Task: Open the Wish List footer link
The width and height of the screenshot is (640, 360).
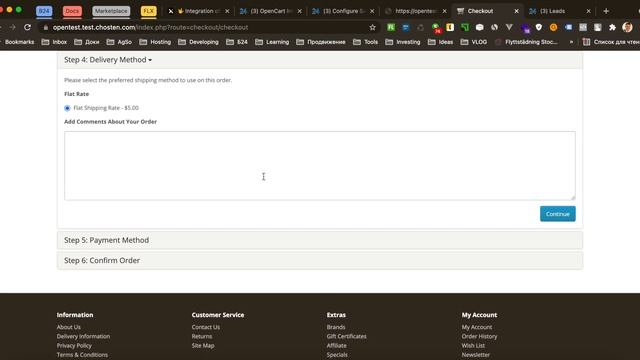Action: tap(473, 345)
